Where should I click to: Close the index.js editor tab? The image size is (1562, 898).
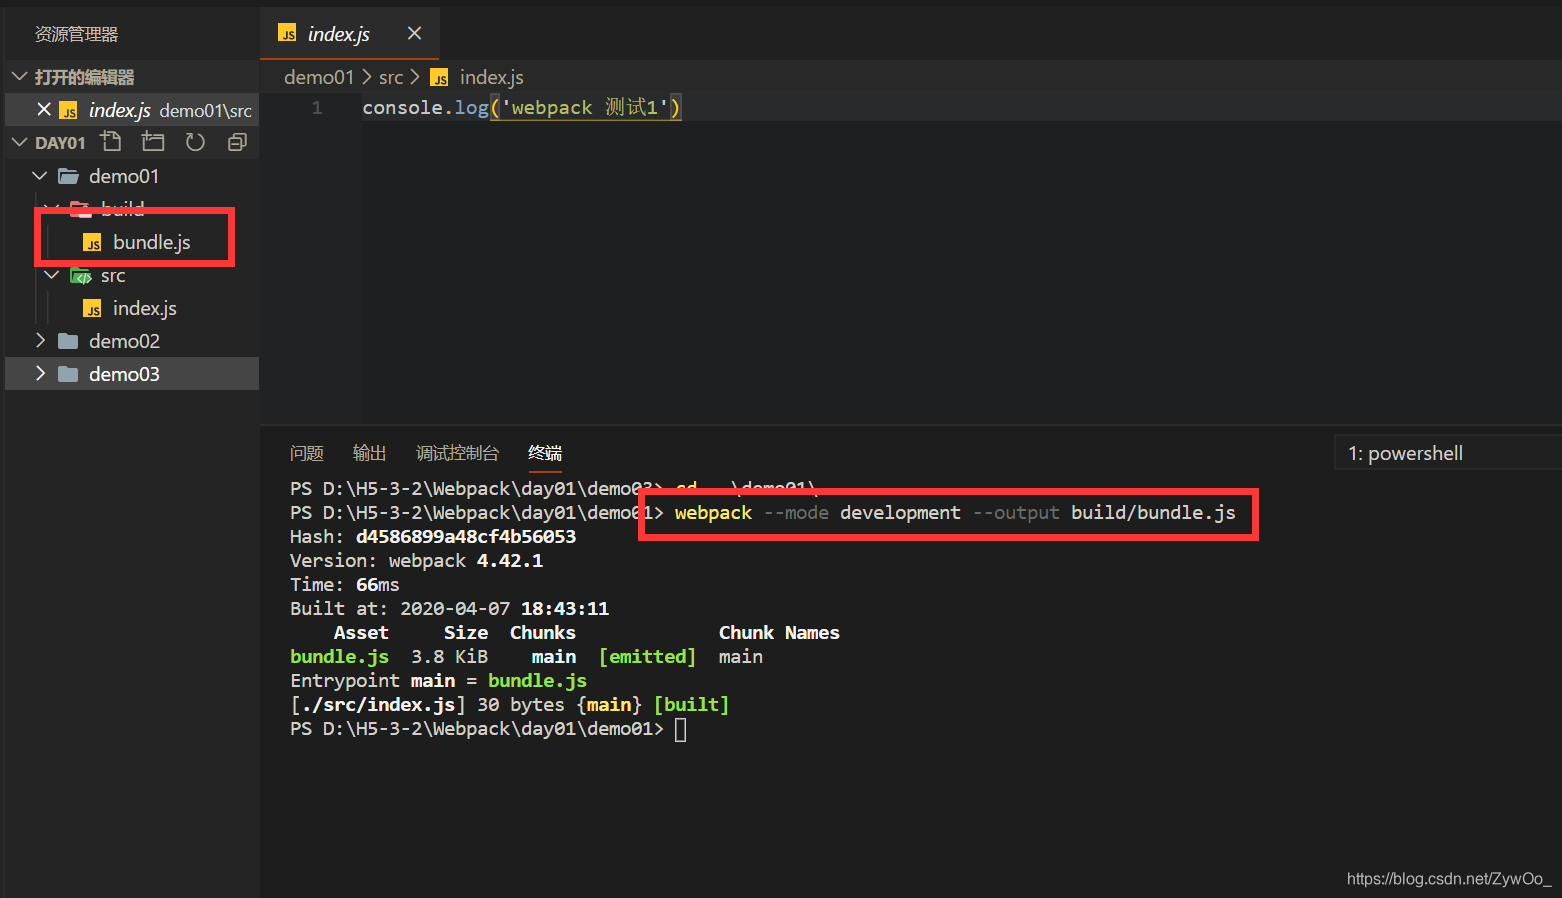[x=414, y=33]
